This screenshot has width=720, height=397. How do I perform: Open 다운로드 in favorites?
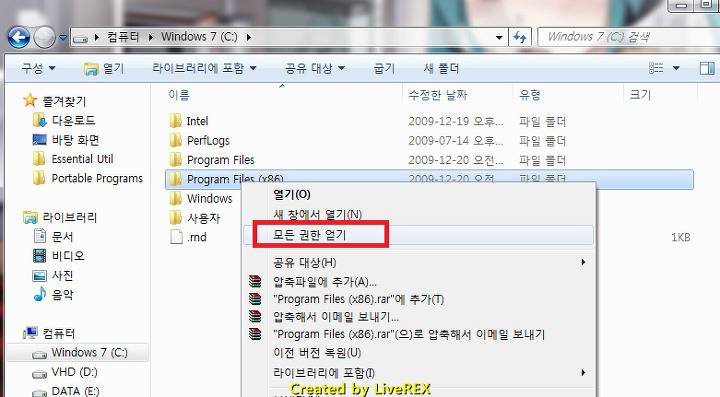pos(73,120)
